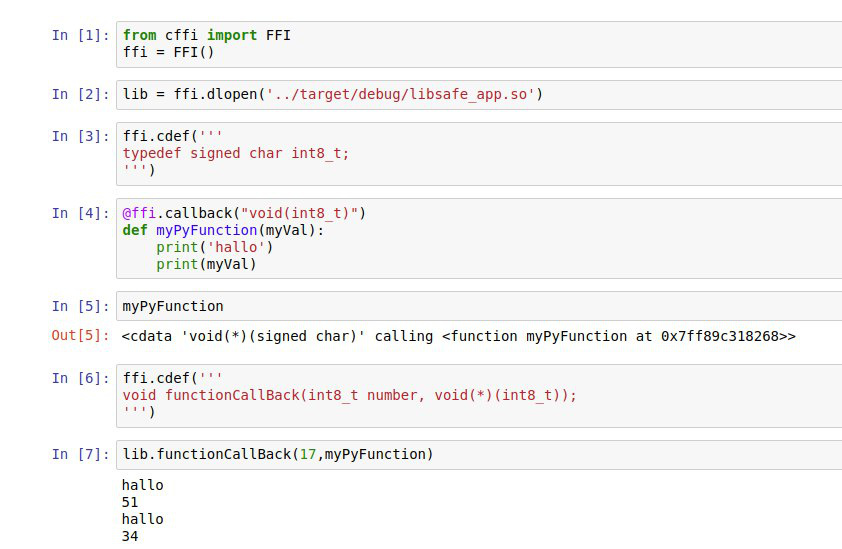Click the cdata output text of Out[5]
842x549 pixels.
(458, 336)
